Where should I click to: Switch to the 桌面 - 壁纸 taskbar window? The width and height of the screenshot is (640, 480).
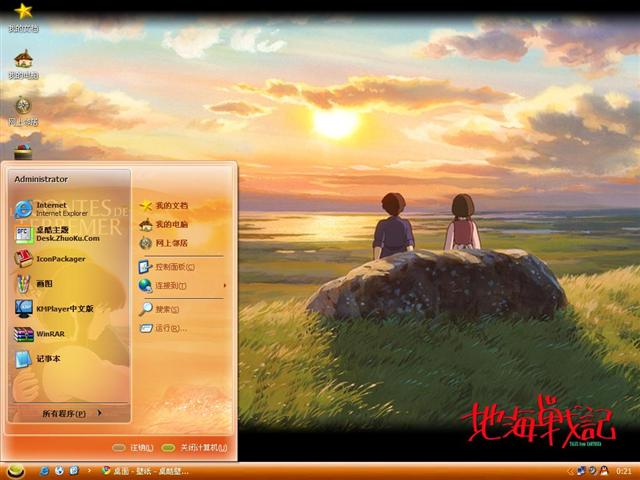pos(145,471)
